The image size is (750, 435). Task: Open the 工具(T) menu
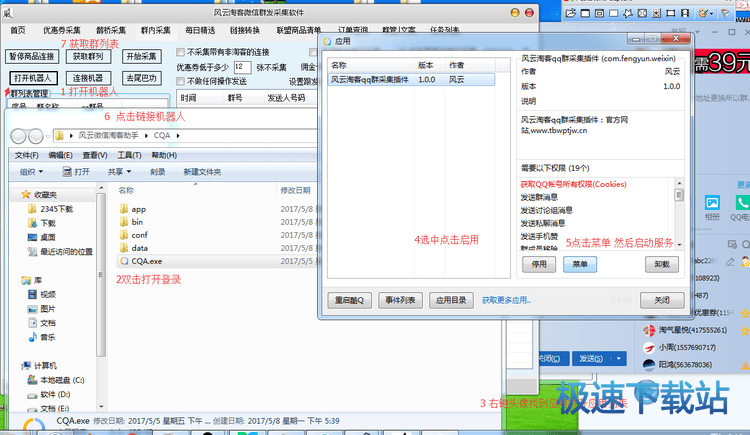(x=129, y=155)
